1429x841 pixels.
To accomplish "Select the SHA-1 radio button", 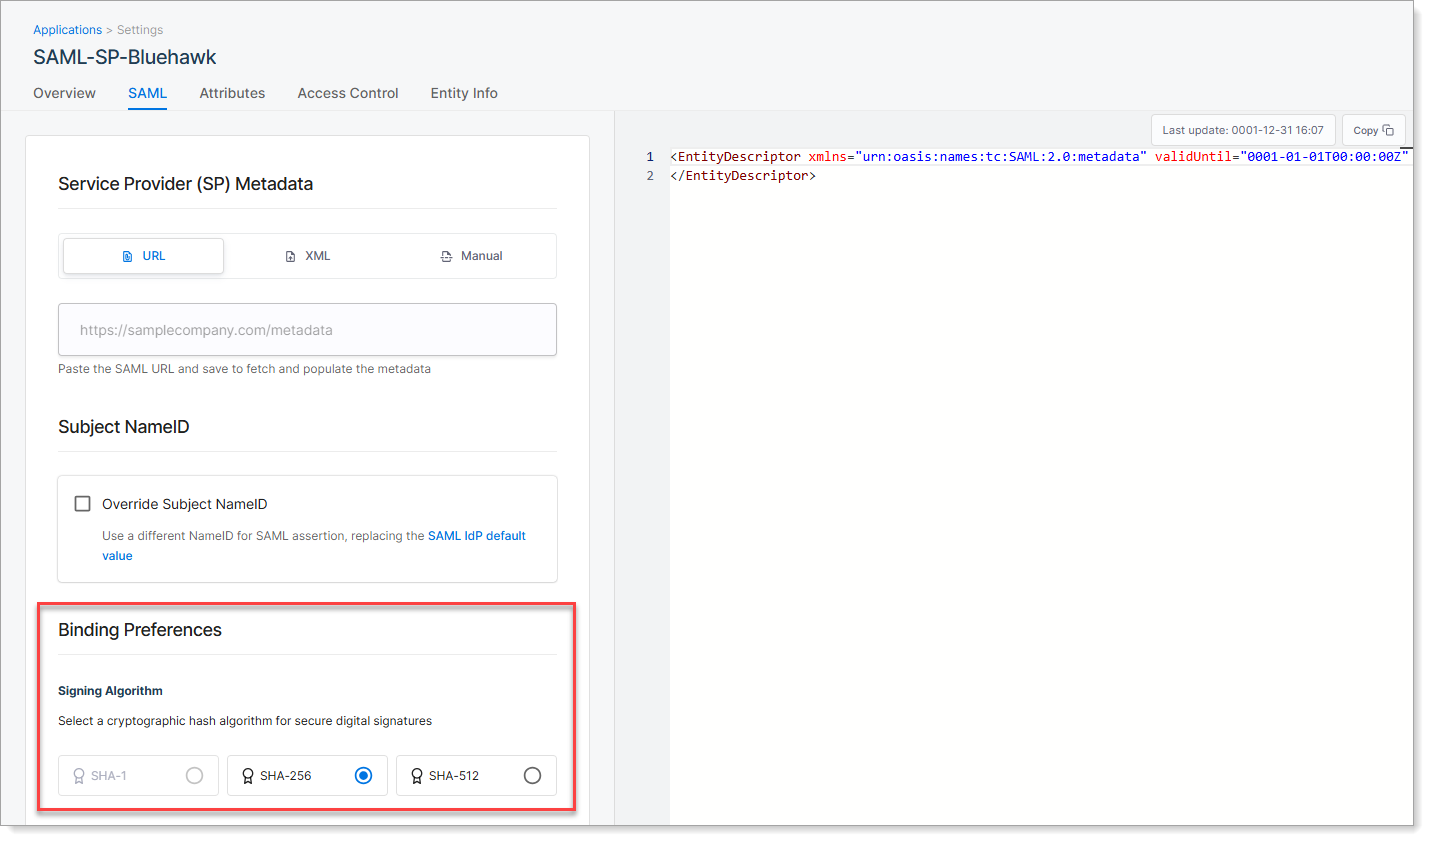I will [194, 776].
